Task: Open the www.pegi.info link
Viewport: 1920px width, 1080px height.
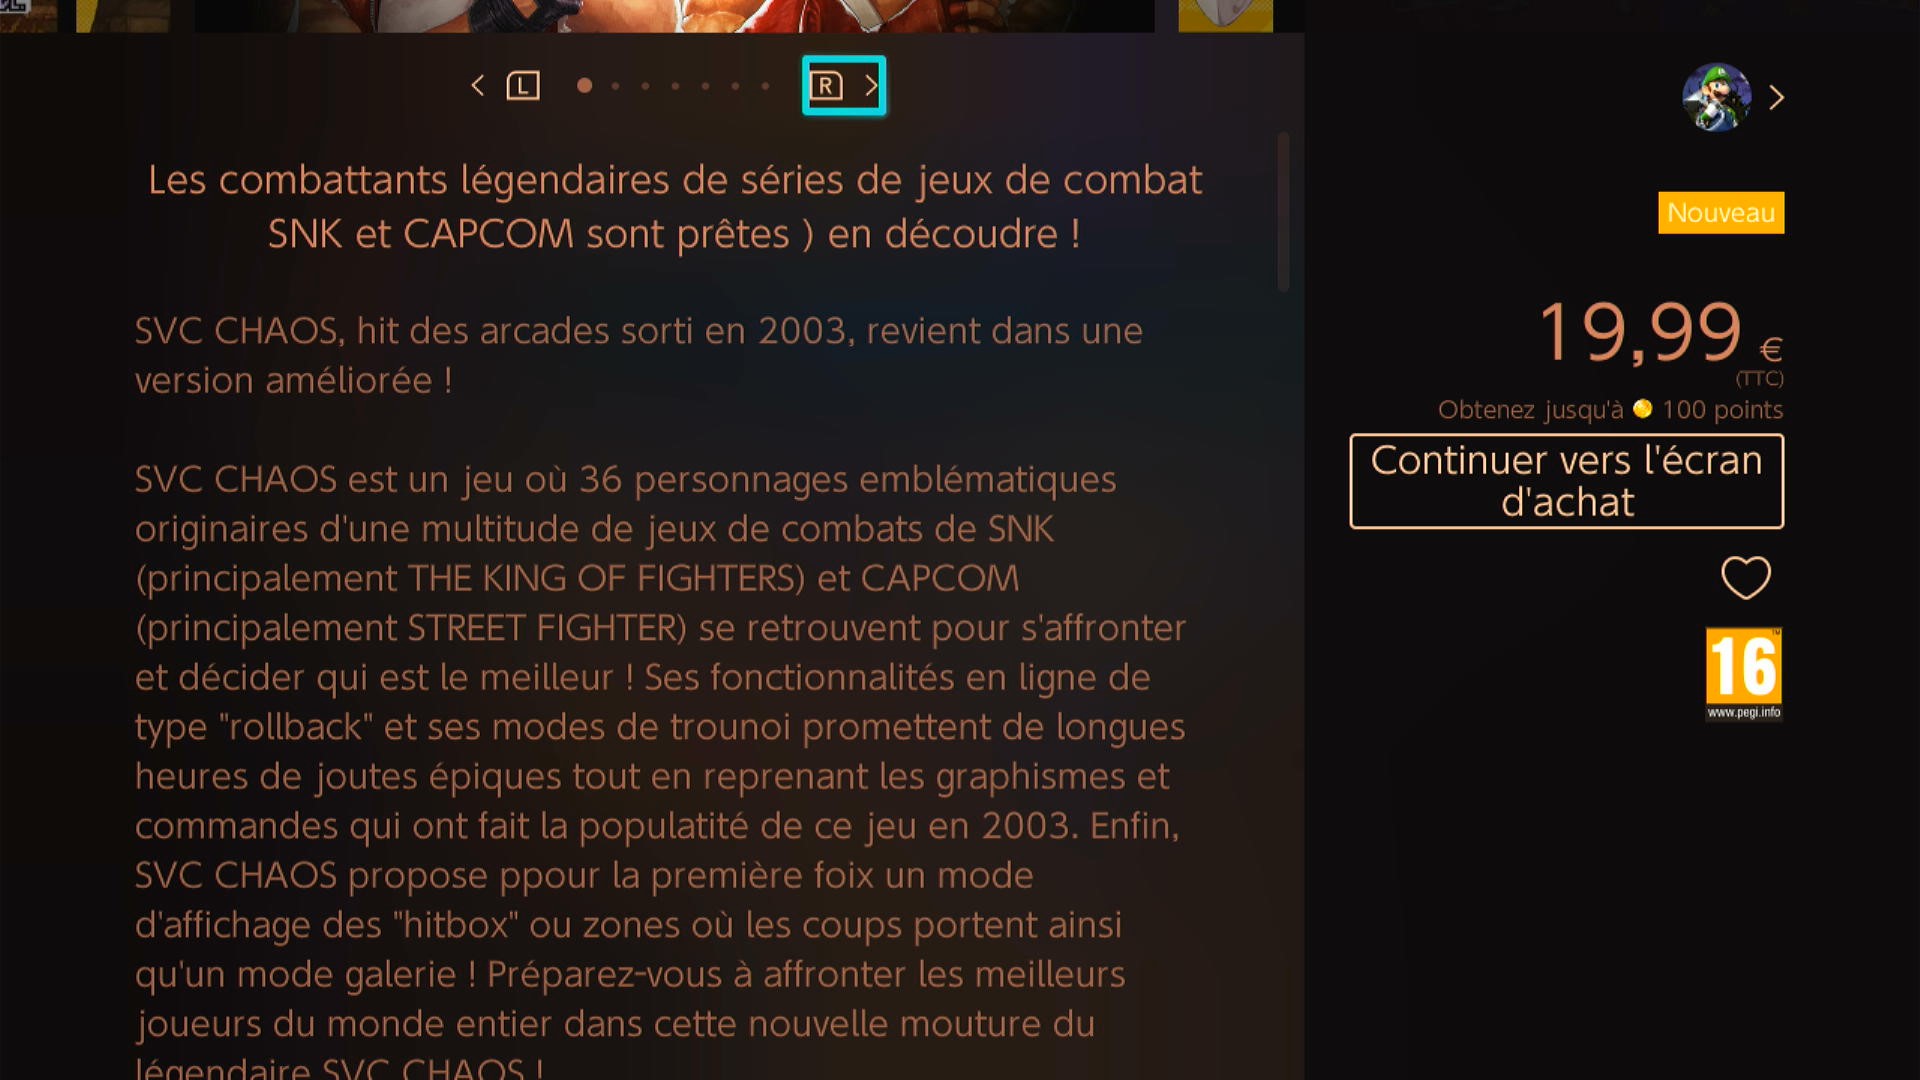Action: click(x=1744, y=712)
